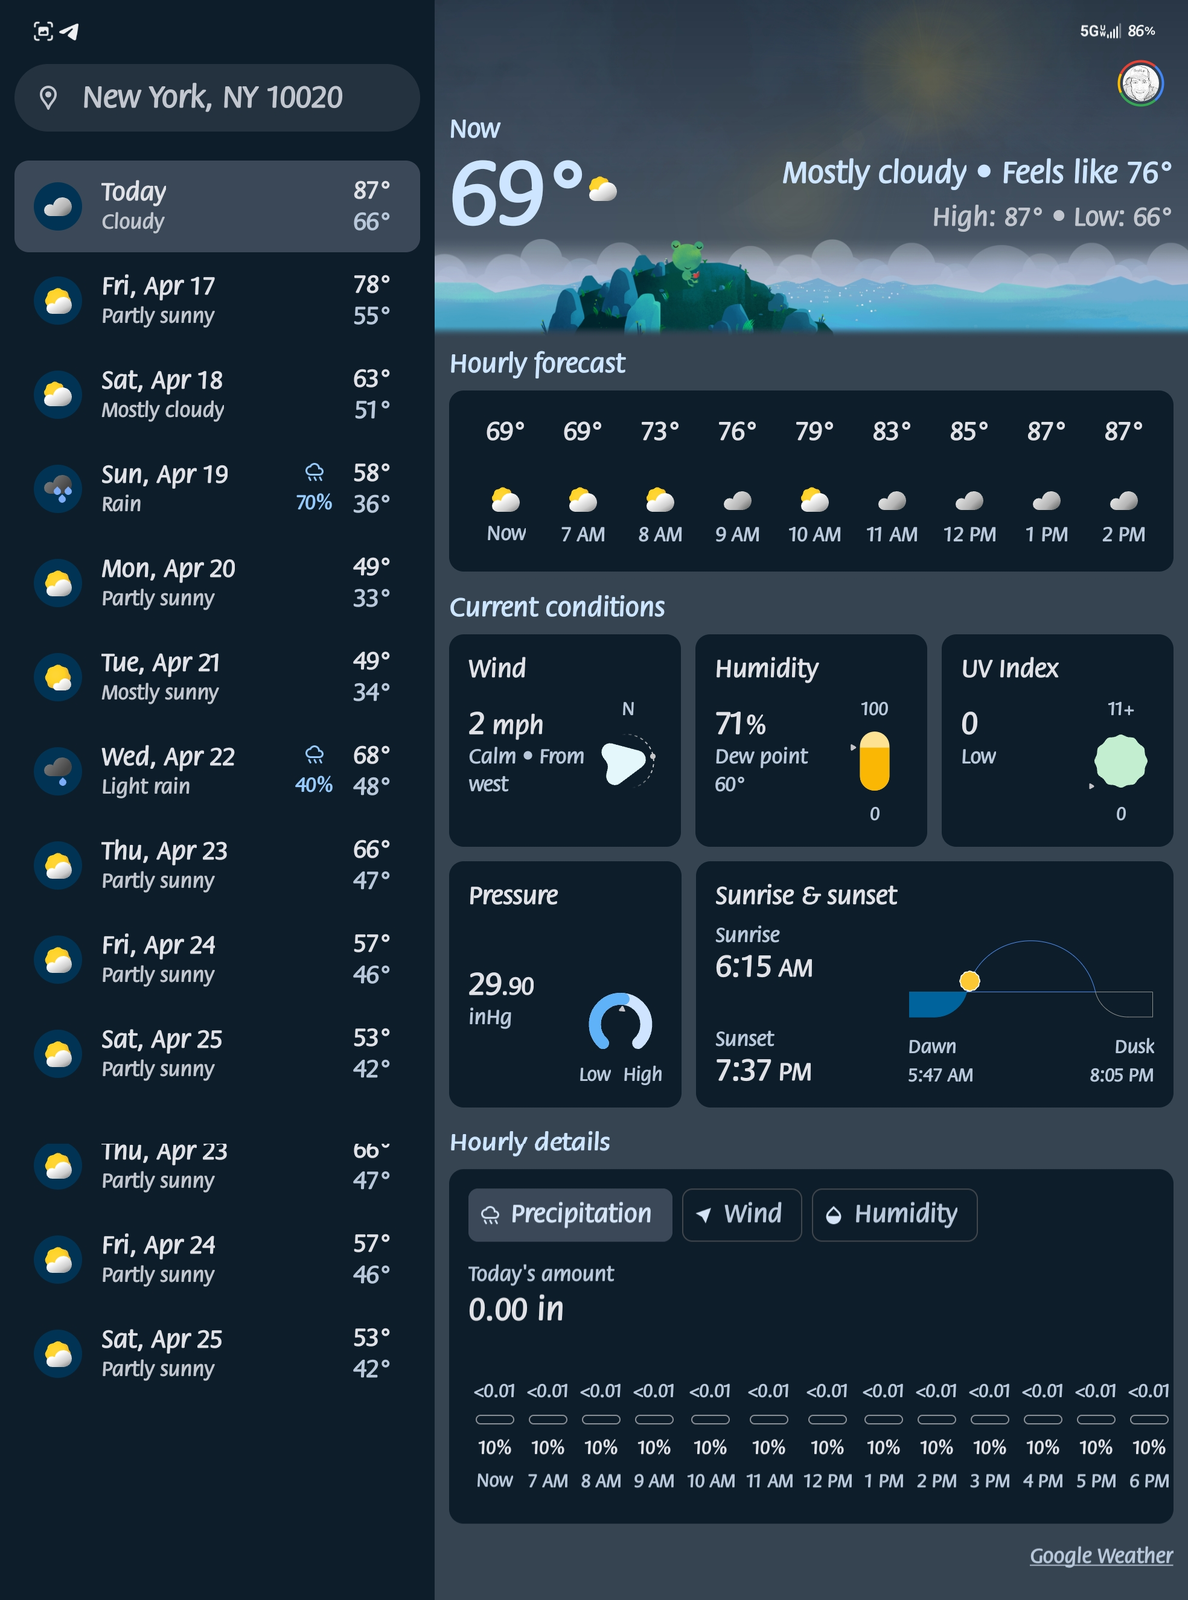Tap the UV index green gauge shape
This screenshot has height=1600, width=1188.
pyautogui.click(x=1120, y=761)
